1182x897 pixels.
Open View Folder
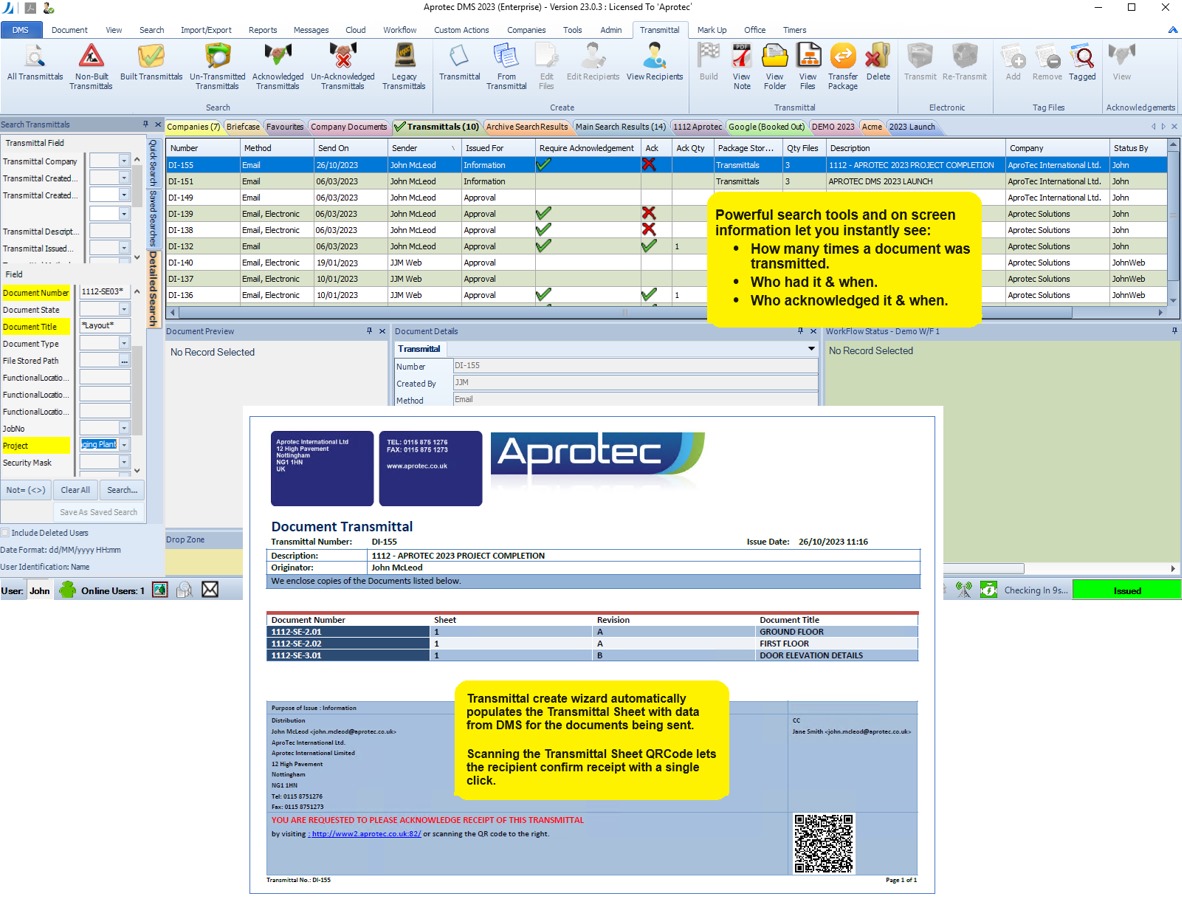point(774,66)
